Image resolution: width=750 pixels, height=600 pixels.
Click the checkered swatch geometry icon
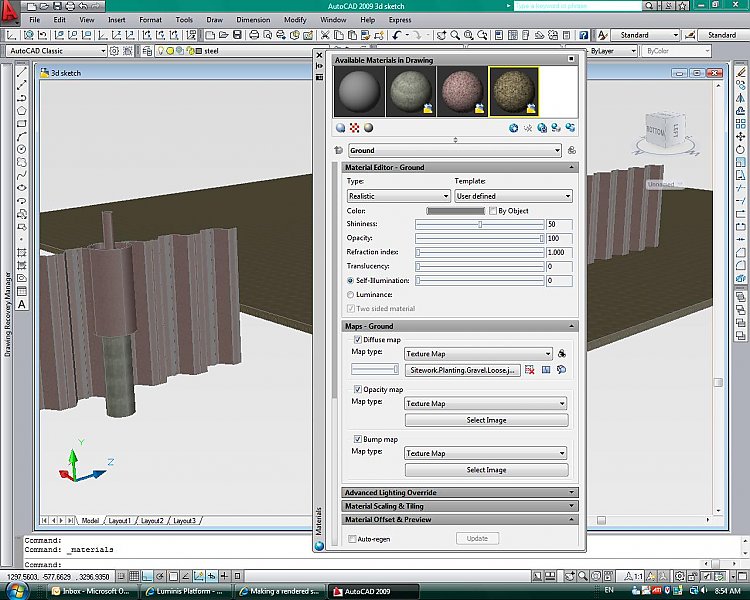(355, 128)
